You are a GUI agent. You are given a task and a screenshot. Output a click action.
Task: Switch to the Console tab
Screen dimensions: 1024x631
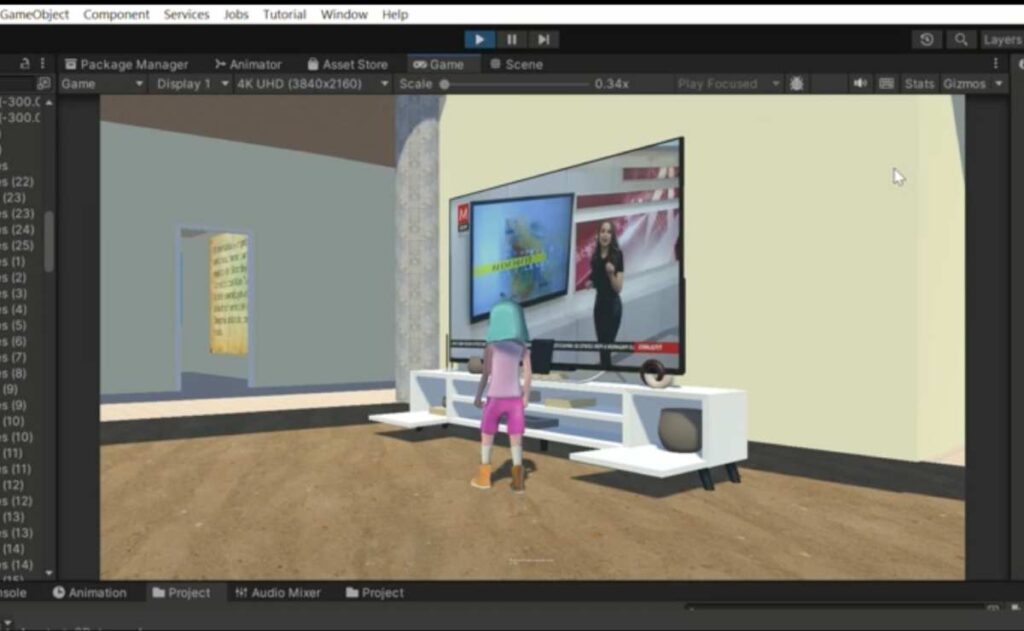tap(13, 592)
